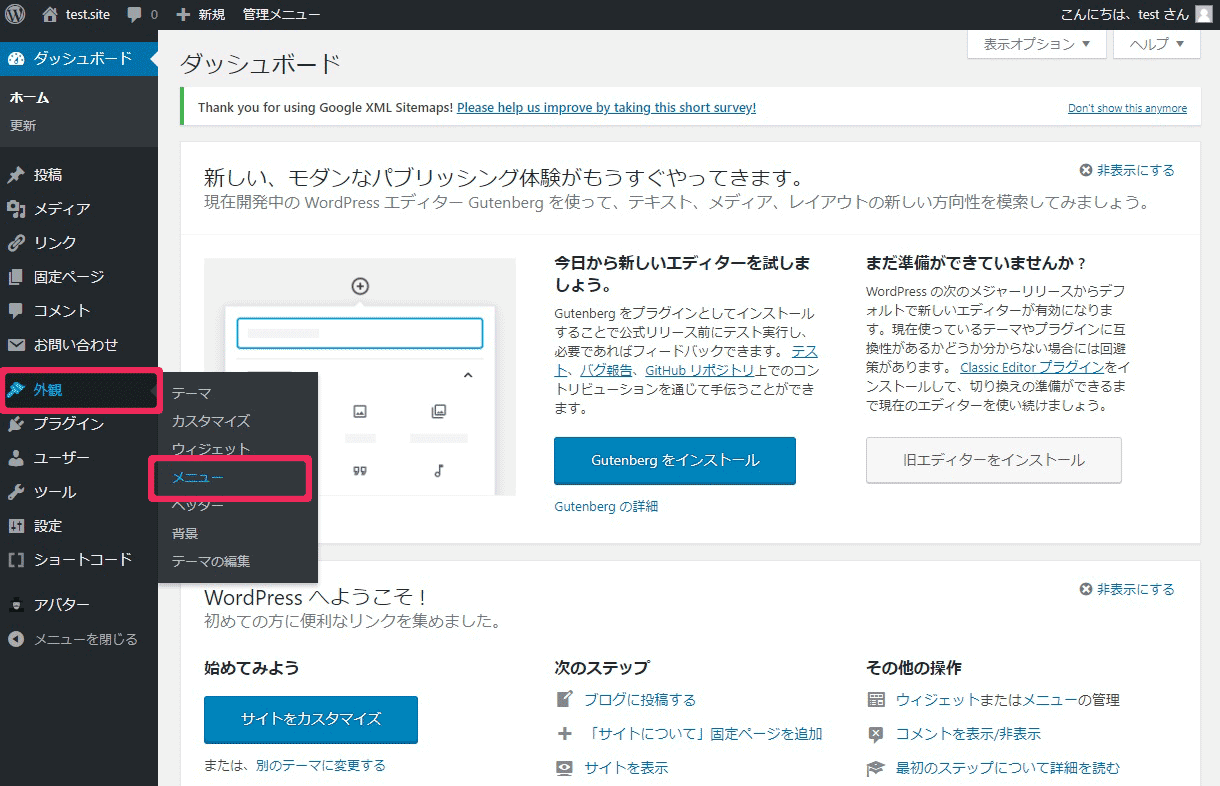Dismiss the Gutenberg panel via 非表示にする

[1127, 170]
